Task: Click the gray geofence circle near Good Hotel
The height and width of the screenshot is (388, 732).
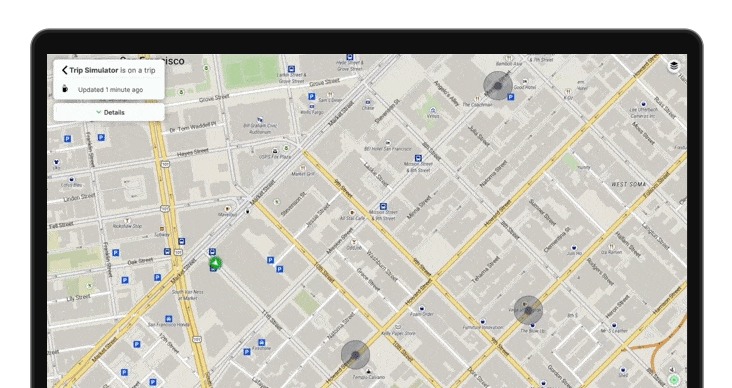Action: 498,85
